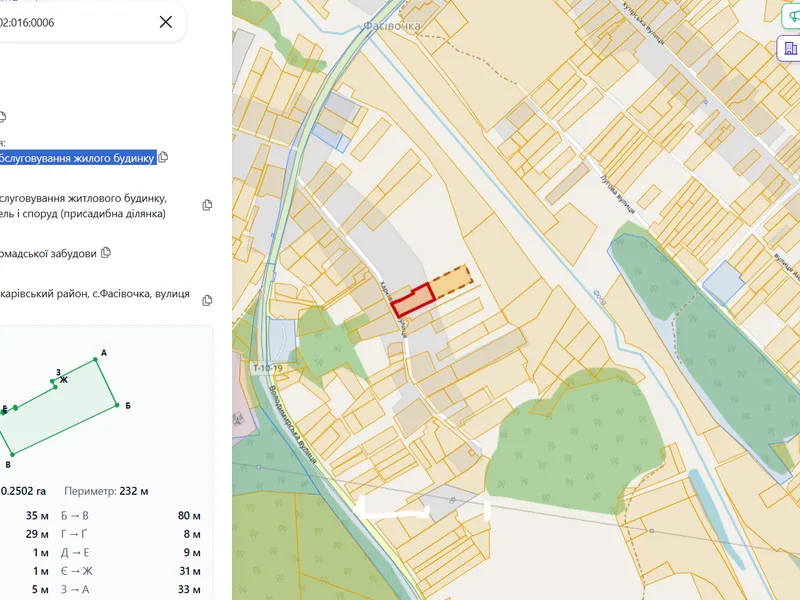Screen dimensions: 800x600
Task: Click the Лугова вулиця street label
Action: pyautogui.click(x=618, y=194)
